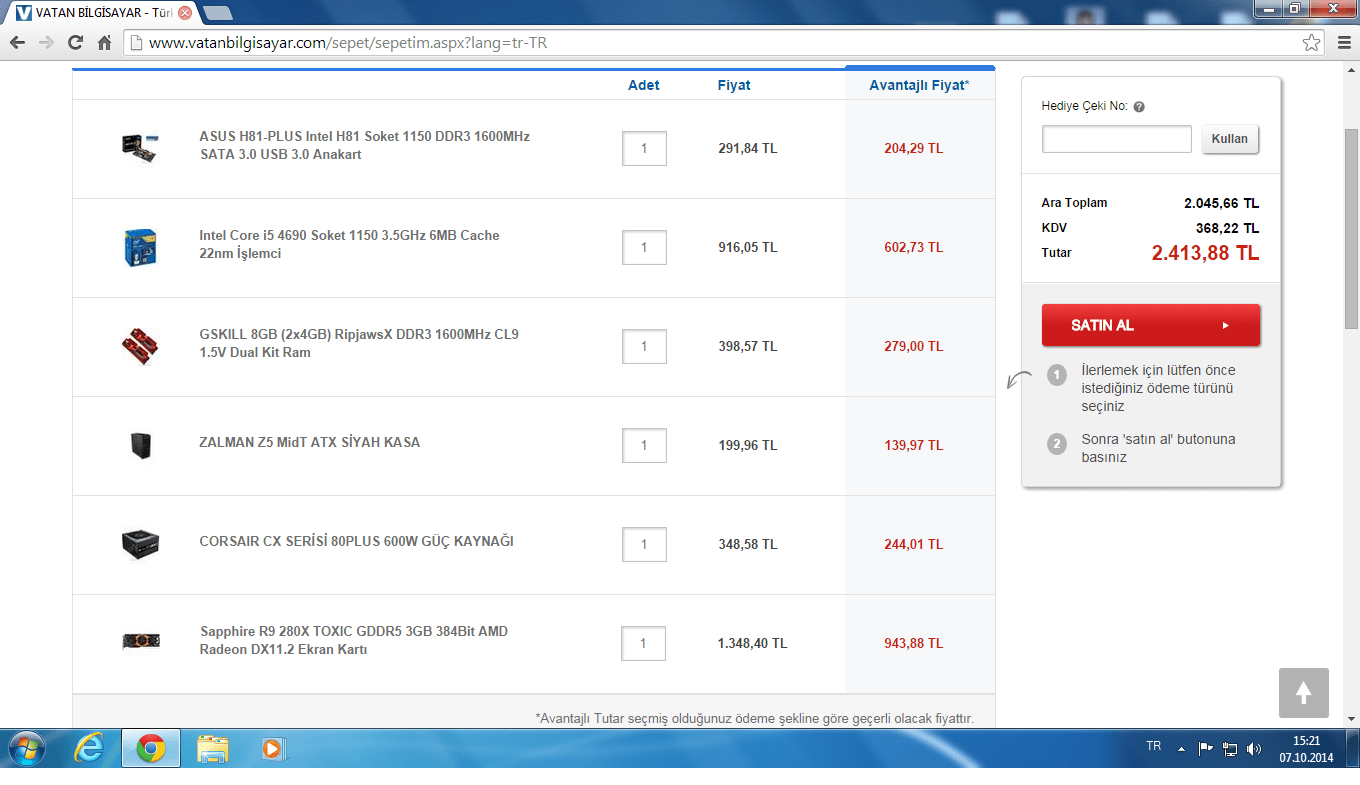
Task: Click the scrollbar down arrow
Action: pyautogui.click(x=1352, y=718)
